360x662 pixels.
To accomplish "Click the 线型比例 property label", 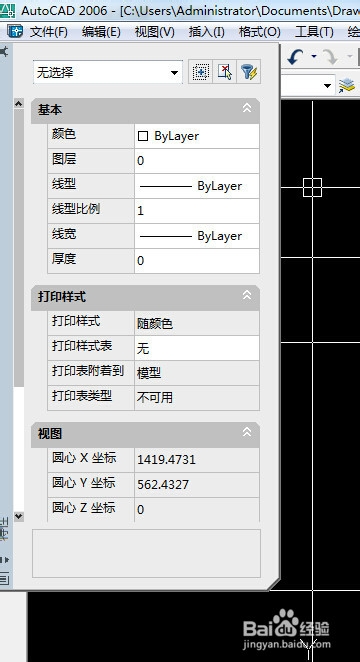I will click(x=76, y=209).
